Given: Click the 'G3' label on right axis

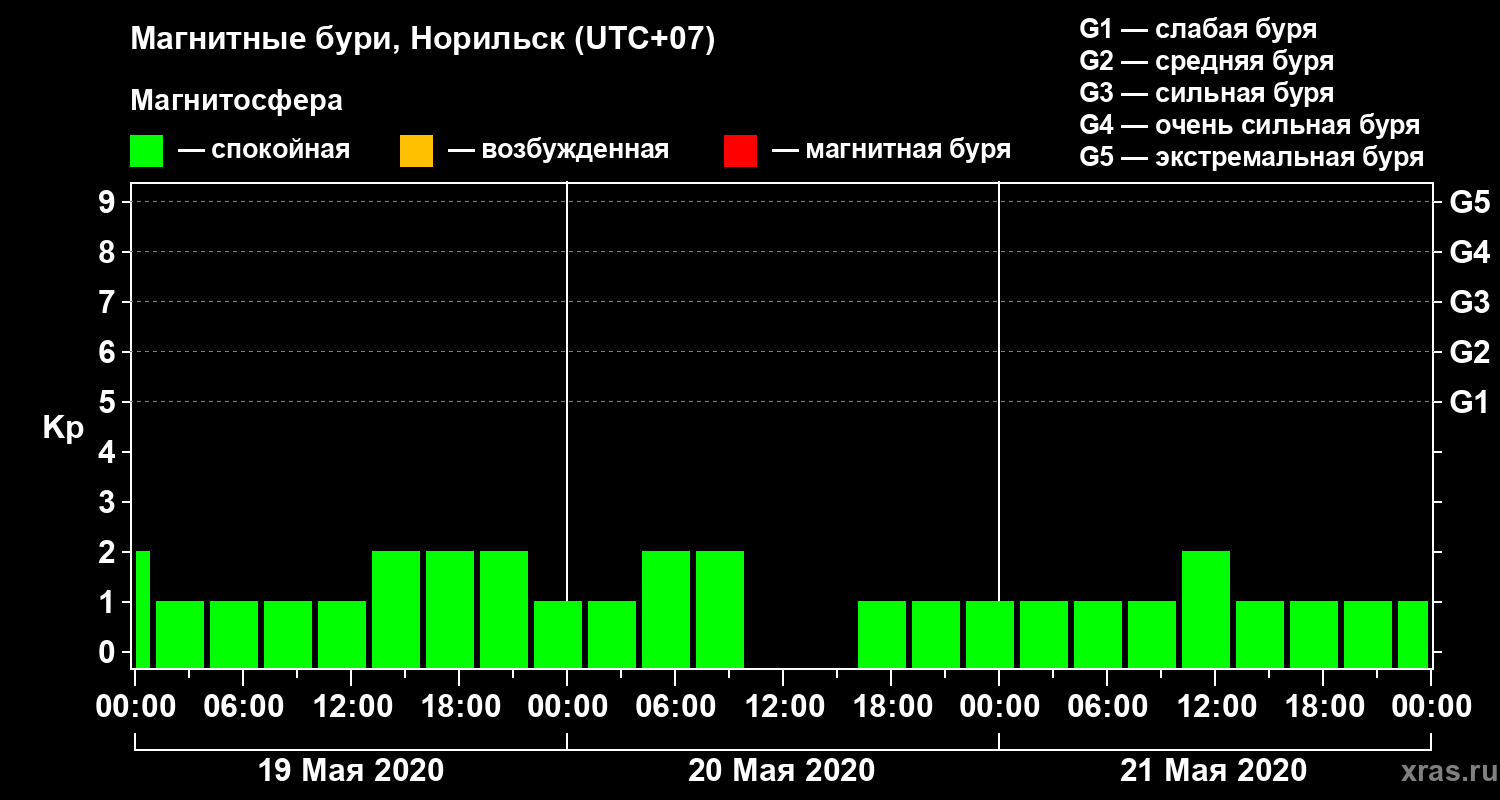Looking at the screenshot, I should coord(1469,302).
